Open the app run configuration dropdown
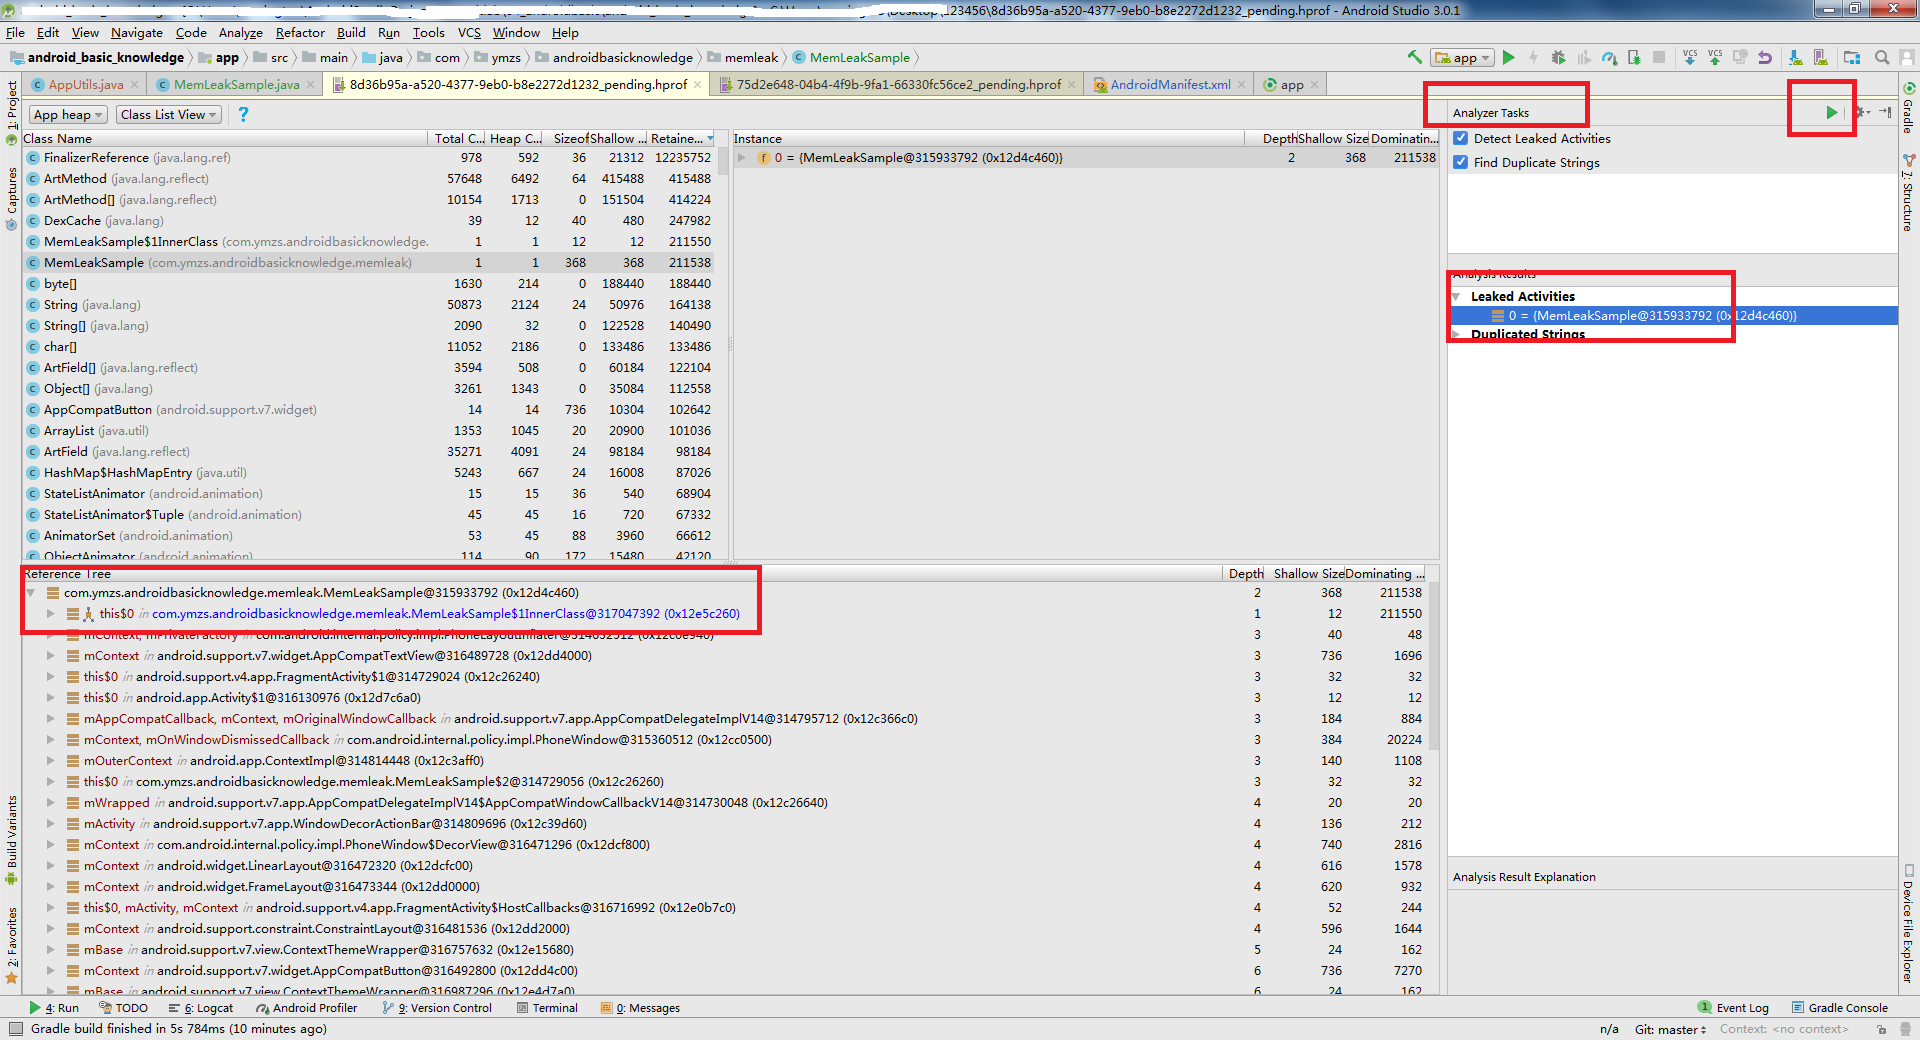The image size is (1920, 1040). (x=1462, y=57)
